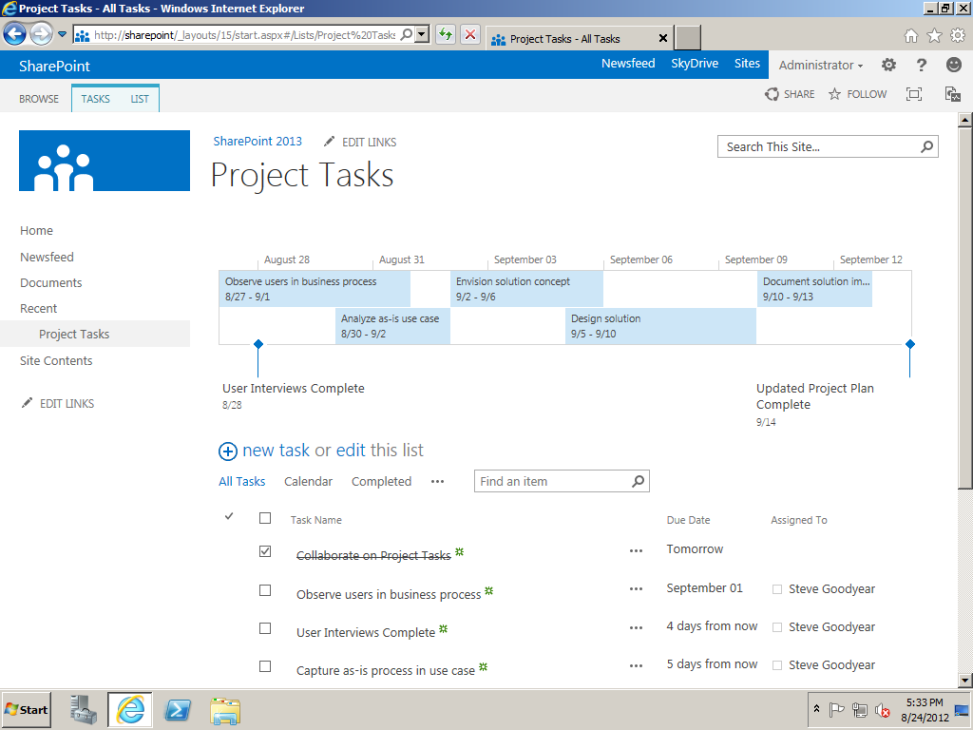Open the ellipsis menu next to Completed view
The height and width of the screenshot is (730, 973).
pyautogui.click(x=437, y=481)
